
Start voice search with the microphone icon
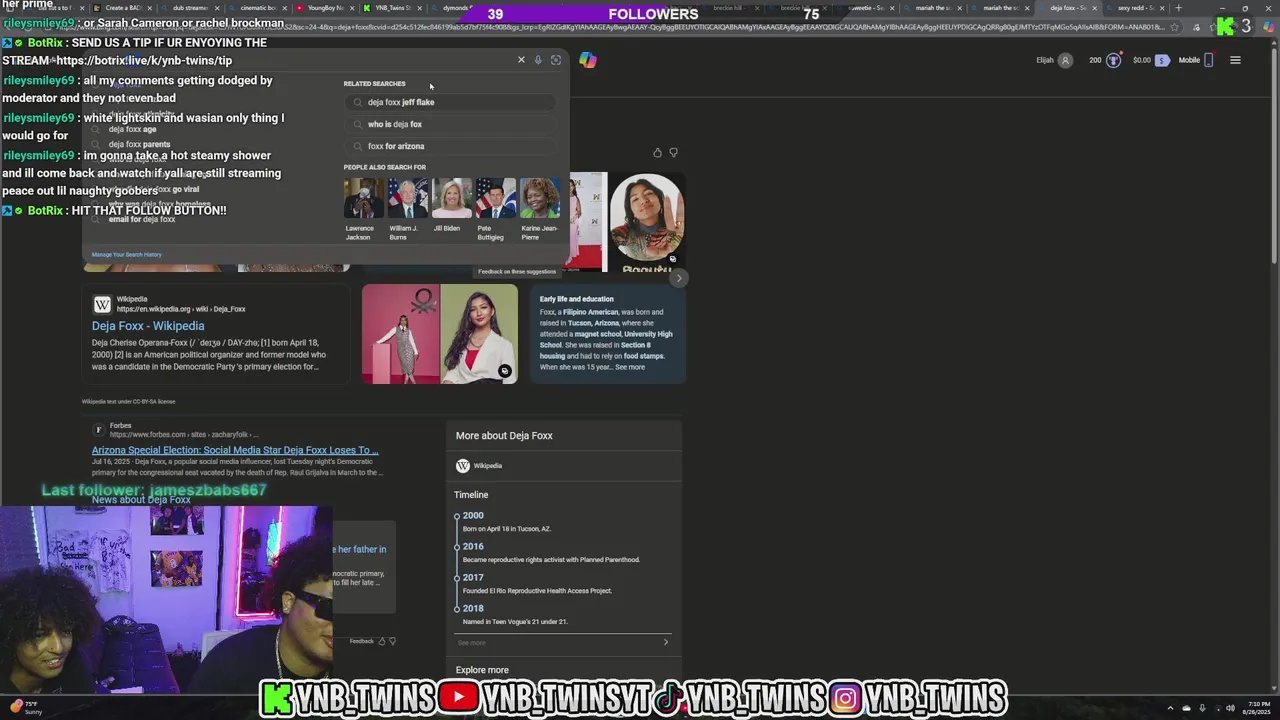point(538,60)
